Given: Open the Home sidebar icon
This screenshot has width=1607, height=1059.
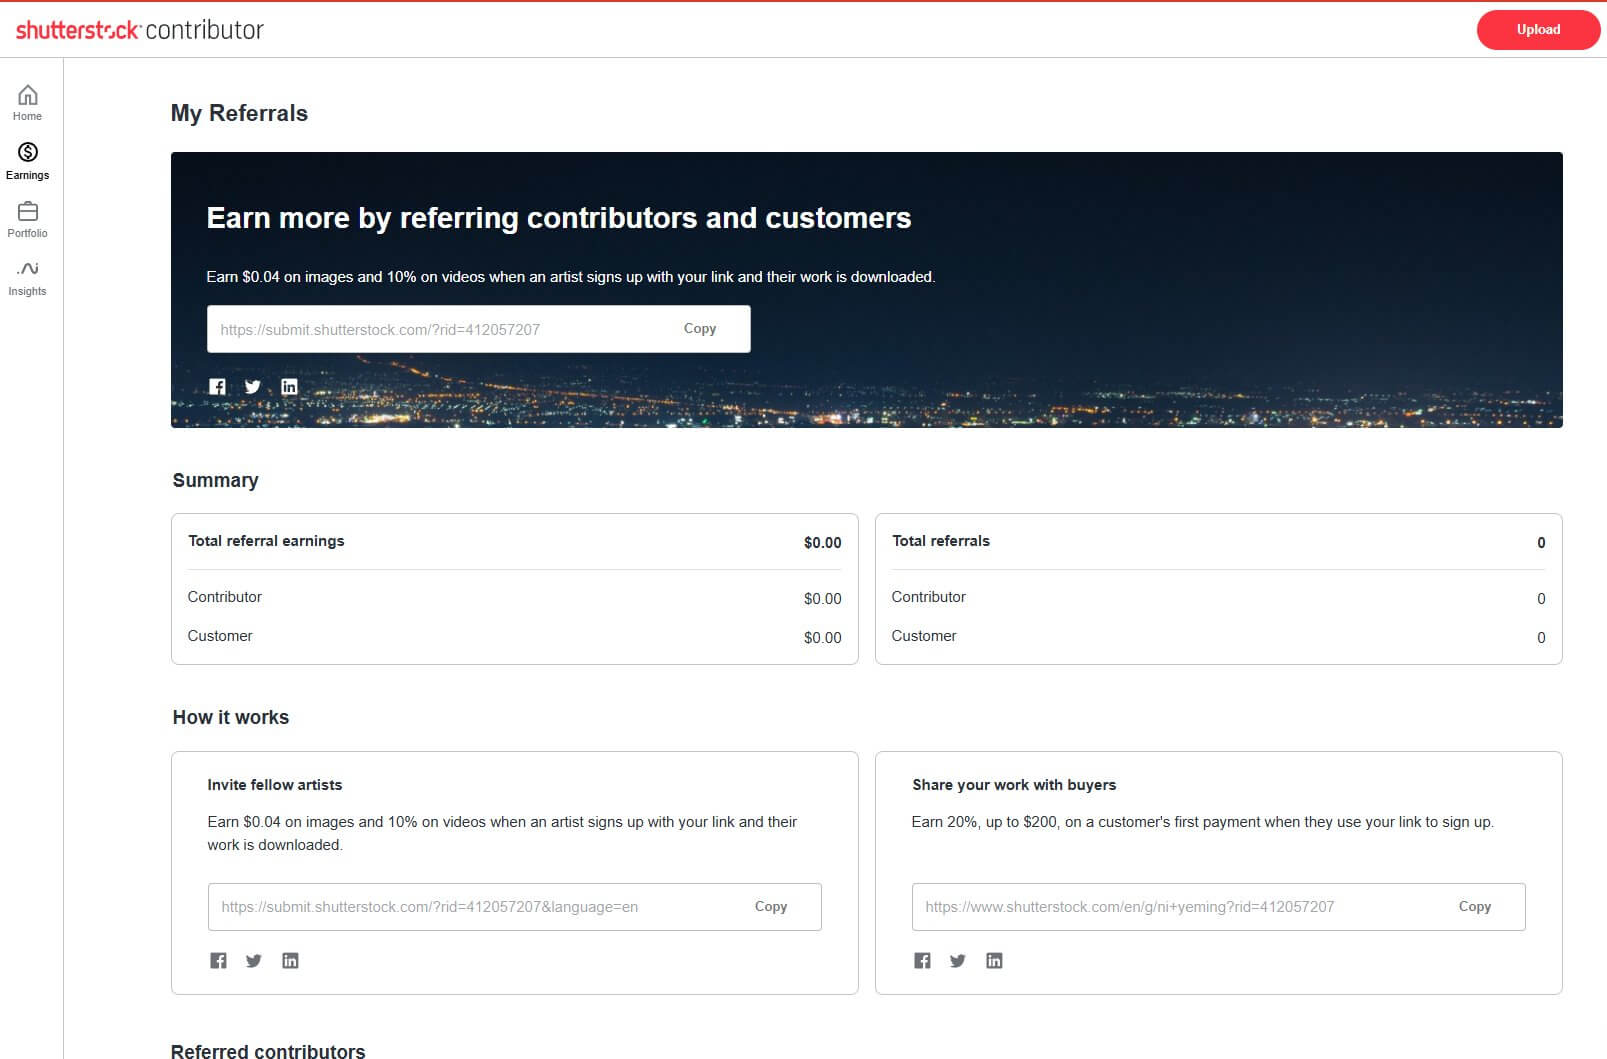Looking at the screenshot, I should pyautogui.click(x=28, y=95).
